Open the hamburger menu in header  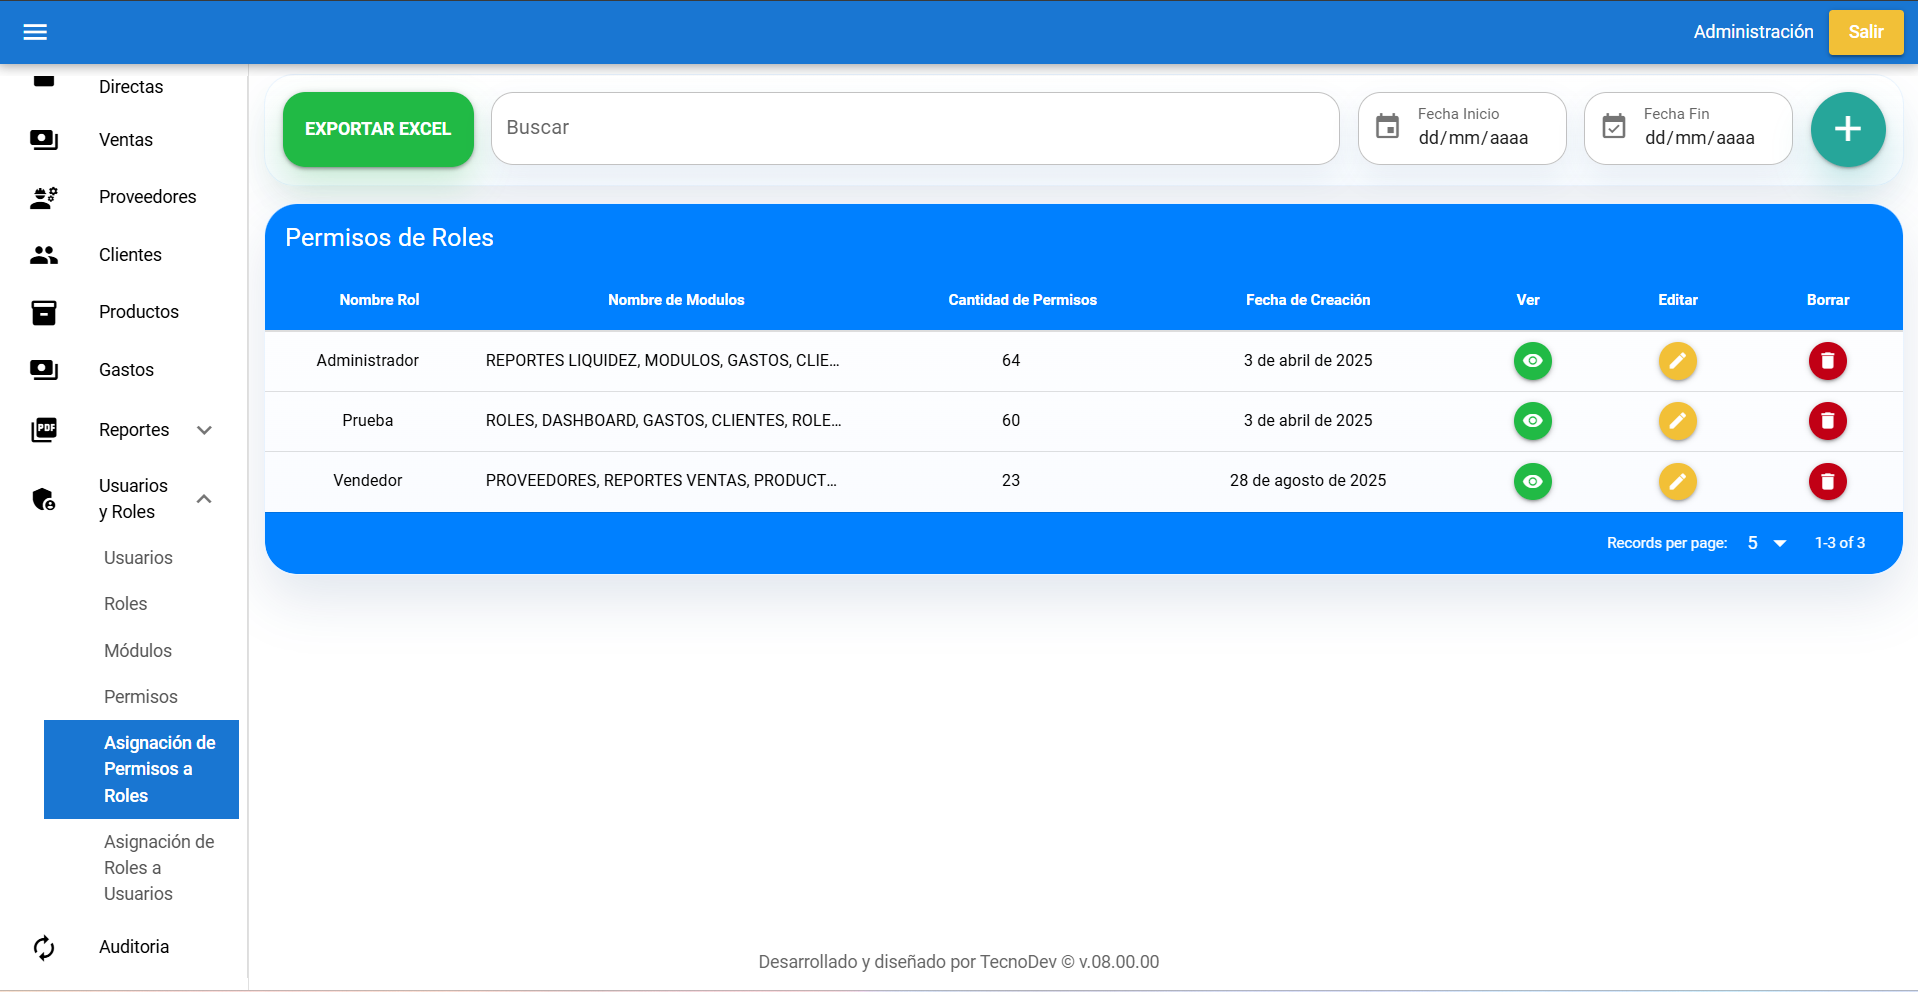point(35,32)
